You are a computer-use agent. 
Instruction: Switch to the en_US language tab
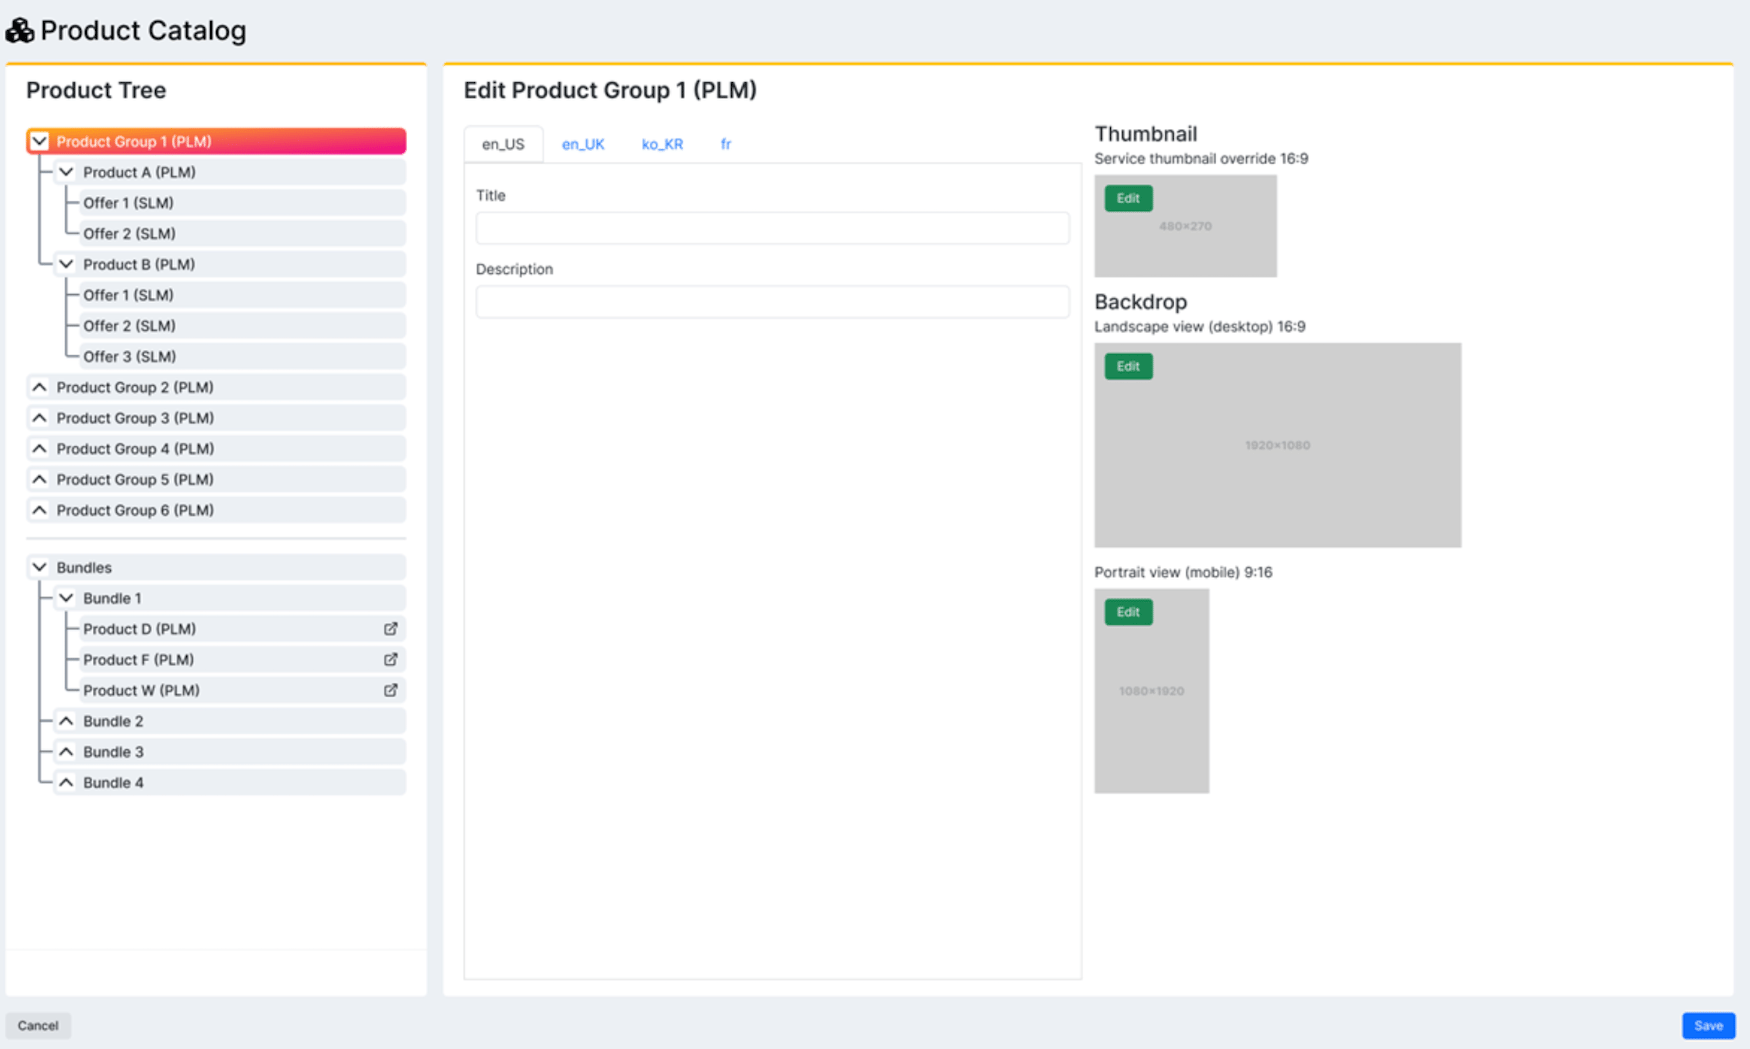click(x=503, y=144)
